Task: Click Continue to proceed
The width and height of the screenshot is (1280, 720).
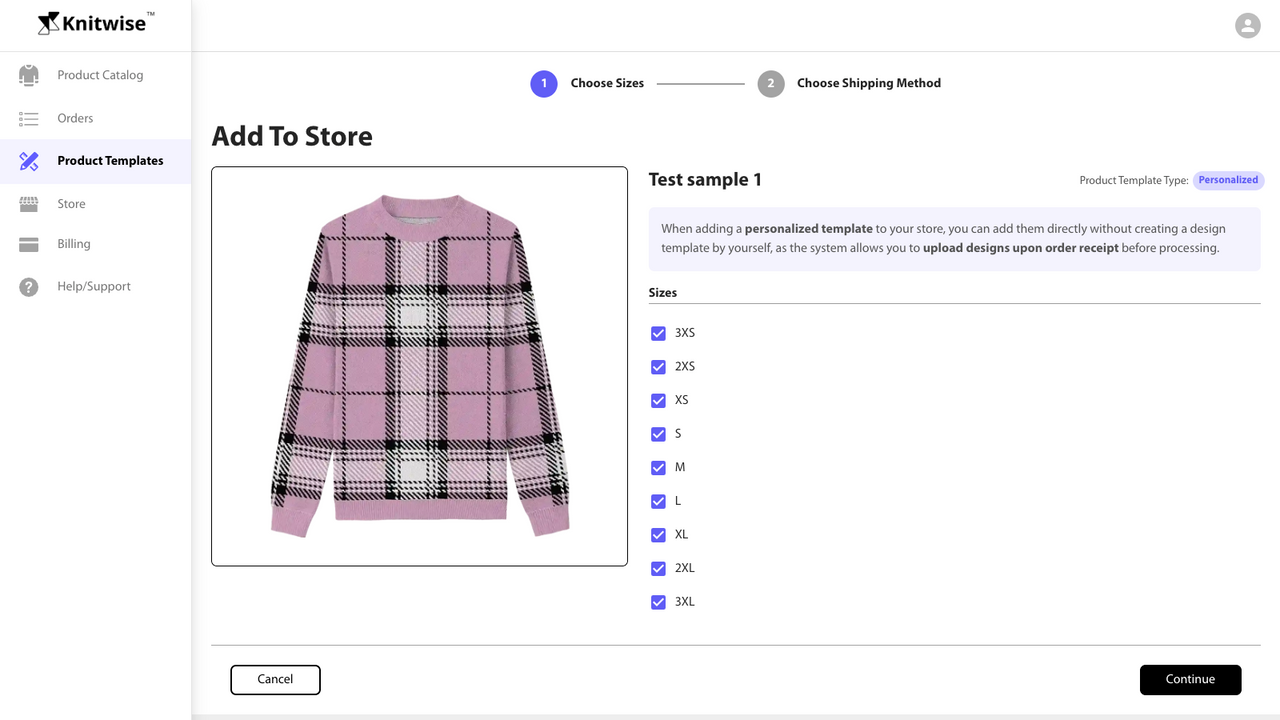Action: pos(1190,679)
